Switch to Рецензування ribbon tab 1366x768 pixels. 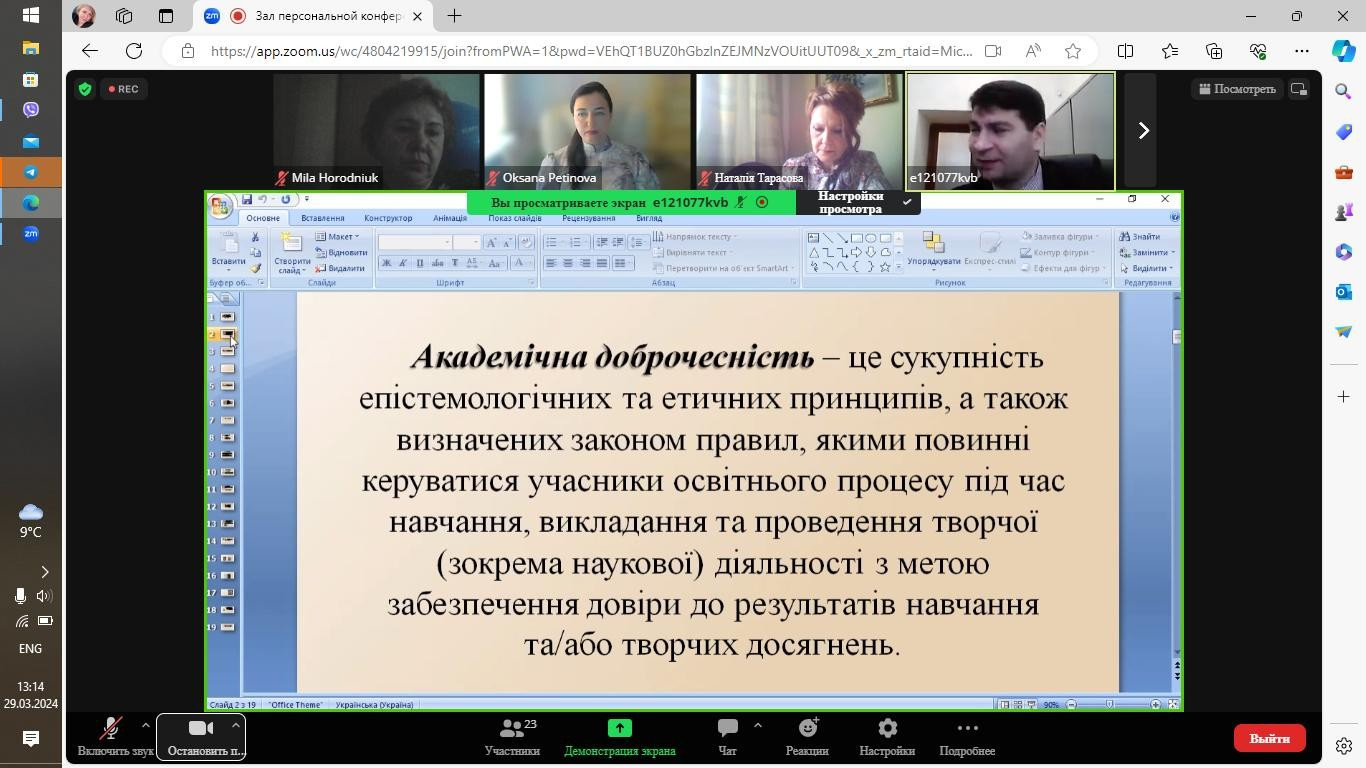click(x=588, y=218)
